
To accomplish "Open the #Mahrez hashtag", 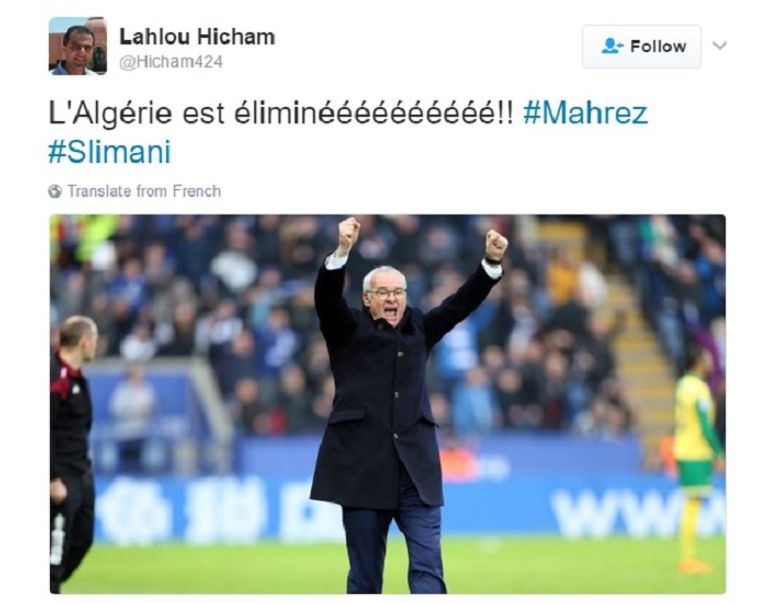I will tap(585, 113).
